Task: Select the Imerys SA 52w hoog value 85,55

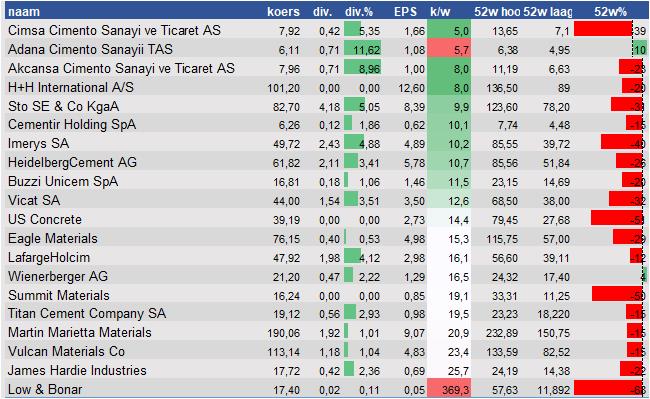Action: tap(504, 144)
